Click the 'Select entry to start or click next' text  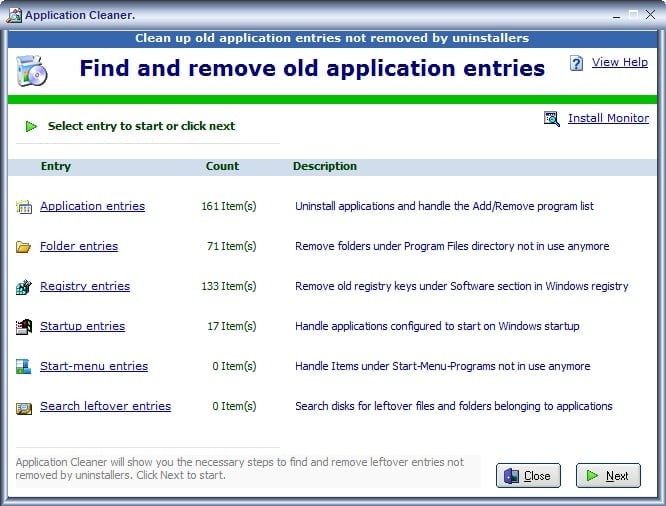(141, 126)
